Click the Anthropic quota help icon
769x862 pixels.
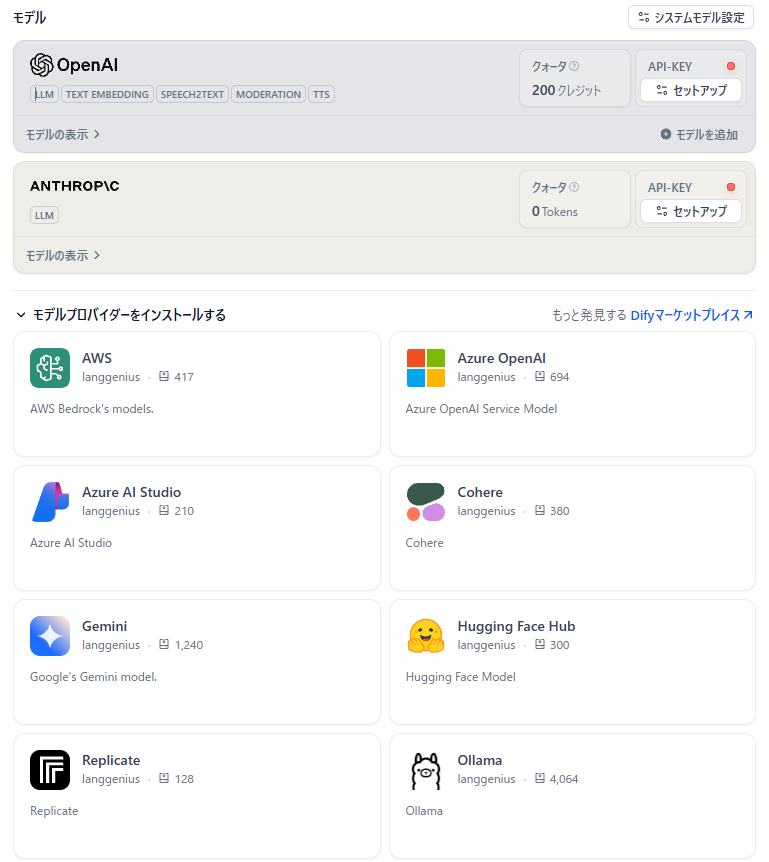tap(574, 187)
